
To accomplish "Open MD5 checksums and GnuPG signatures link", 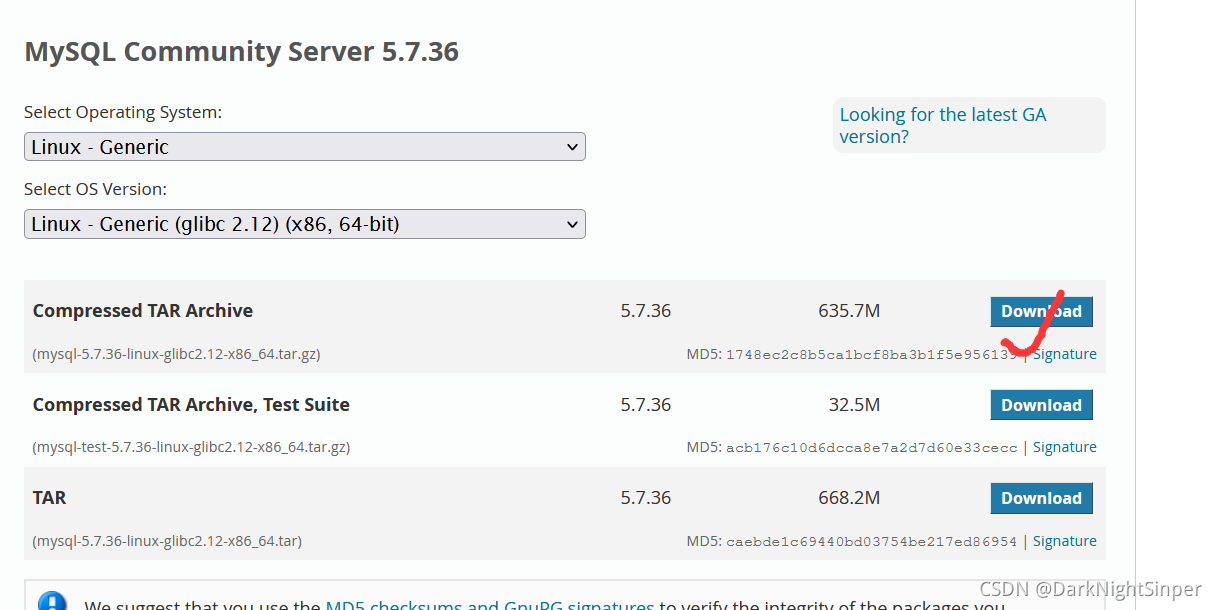I will coord(490,604).
